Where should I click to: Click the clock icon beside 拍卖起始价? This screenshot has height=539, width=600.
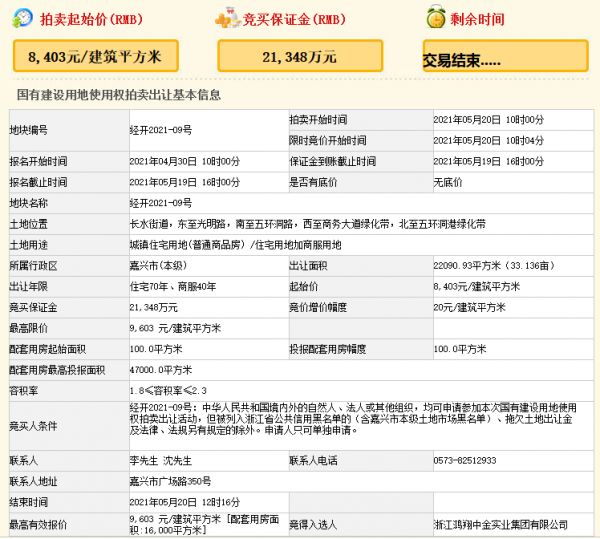[23, 18]
